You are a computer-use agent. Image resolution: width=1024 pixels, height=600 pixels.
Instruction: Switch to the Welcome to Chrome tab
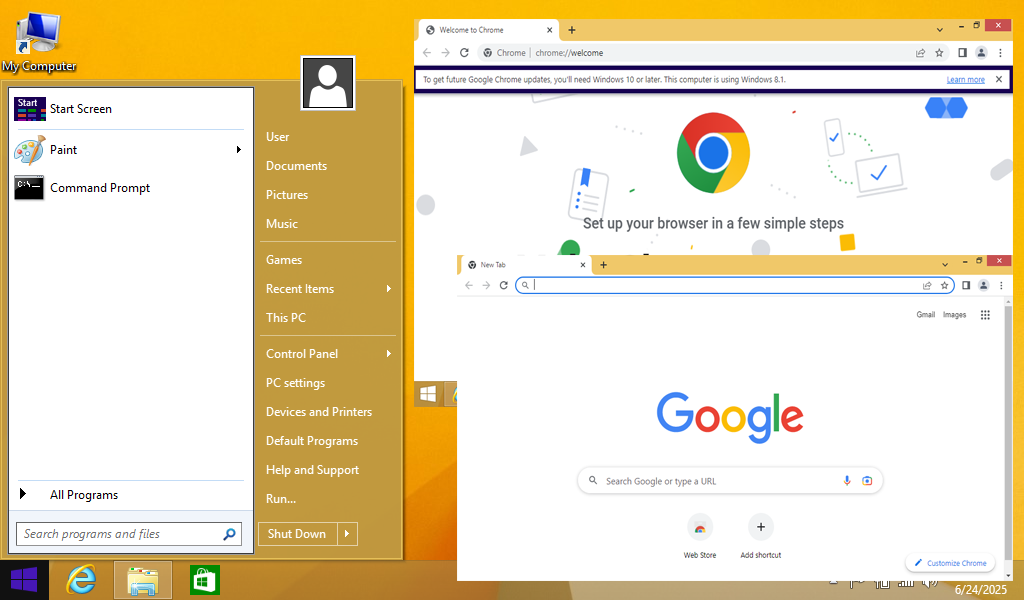(480, 30)
